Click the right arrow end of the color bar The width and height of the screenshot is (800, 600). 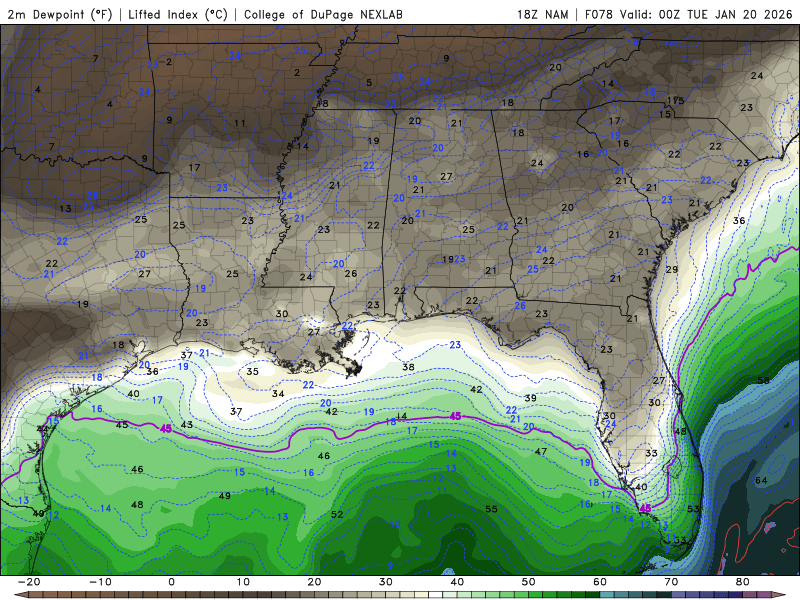point(779,594)
